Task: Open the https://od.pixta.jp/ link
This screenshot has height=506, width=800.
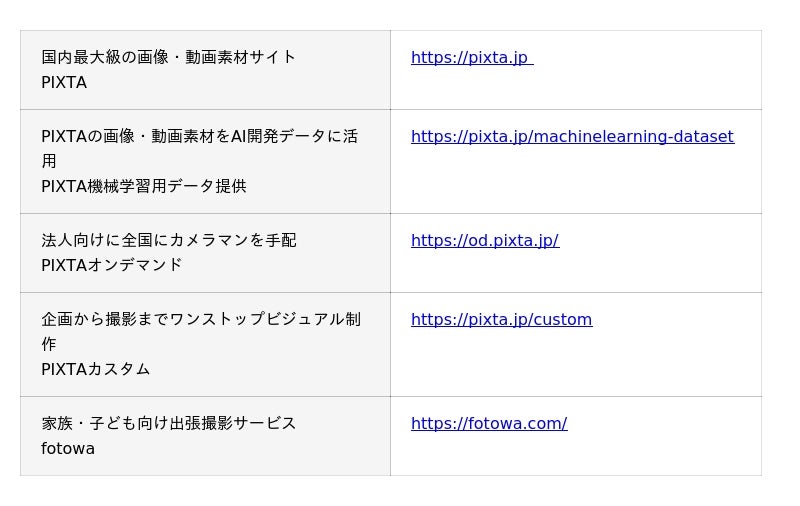Action: click(x=484, y=240)
